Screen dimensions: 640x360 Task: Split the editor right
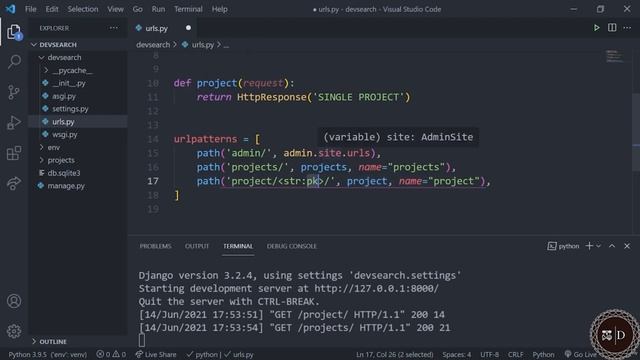[x=612, y=28]
